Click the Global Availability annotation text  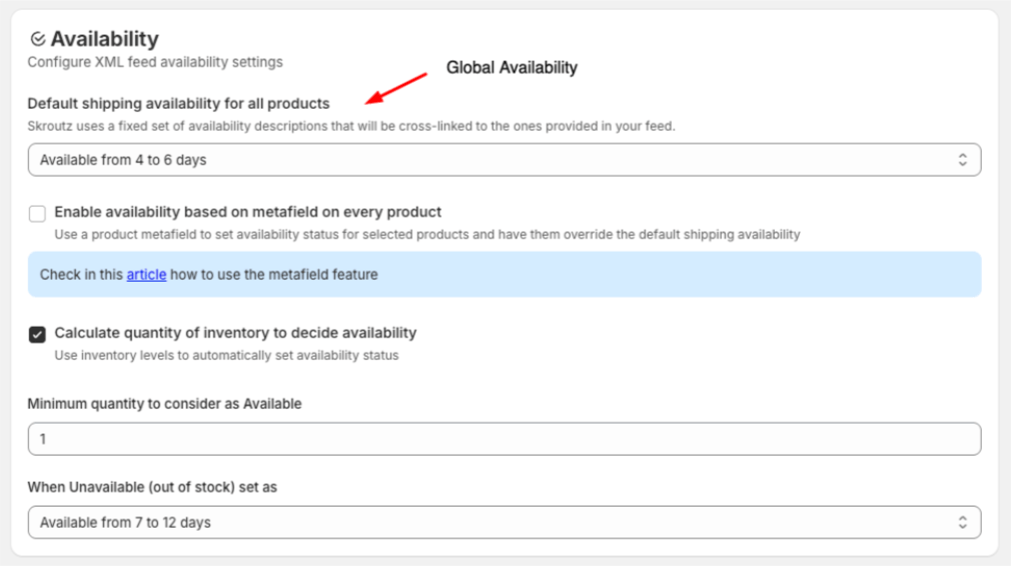click(512, 68)
